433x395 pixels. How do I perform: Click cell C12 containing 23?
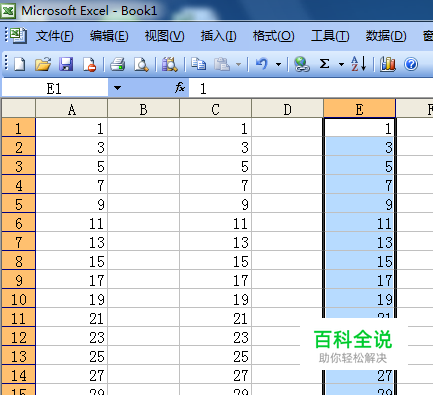click(x=215, y=337)
